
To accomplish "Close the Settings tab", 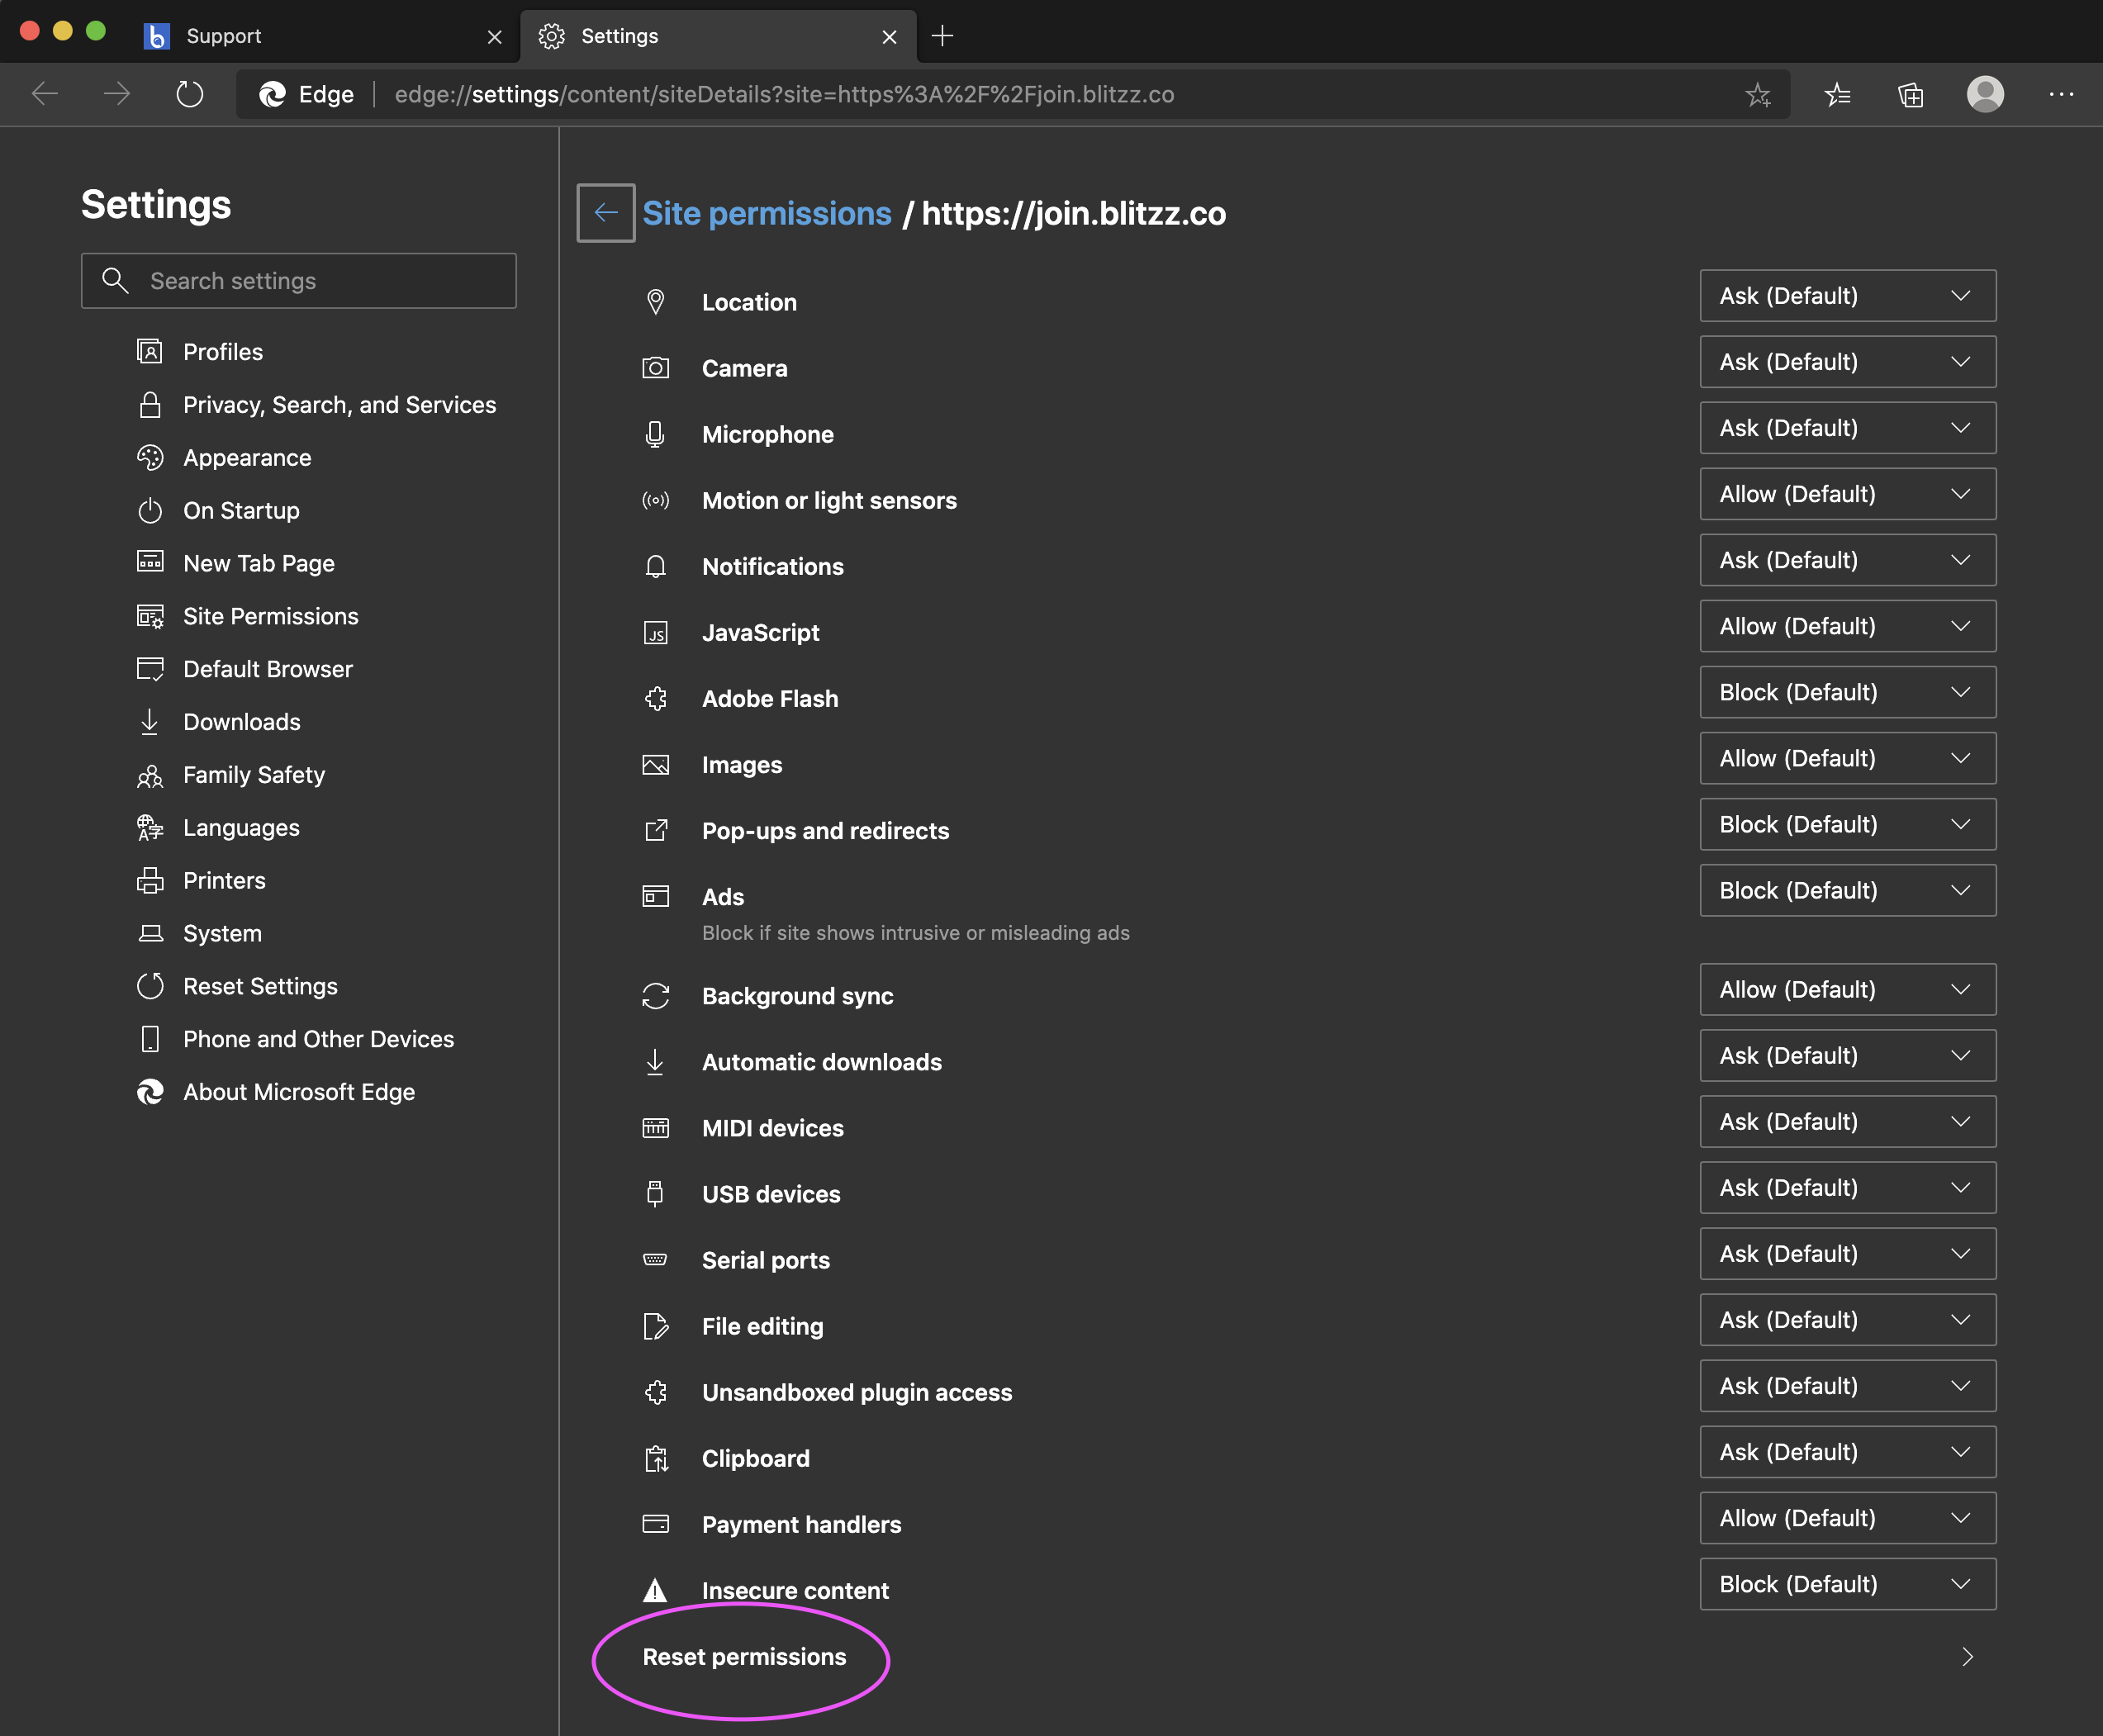I will pos(889,37).
